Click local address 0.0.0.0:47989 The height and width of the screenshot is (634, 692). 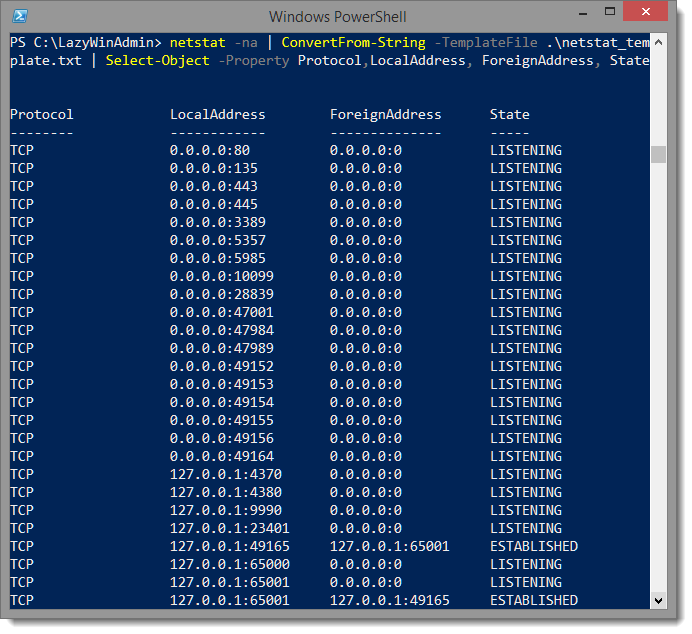[222, 349]
